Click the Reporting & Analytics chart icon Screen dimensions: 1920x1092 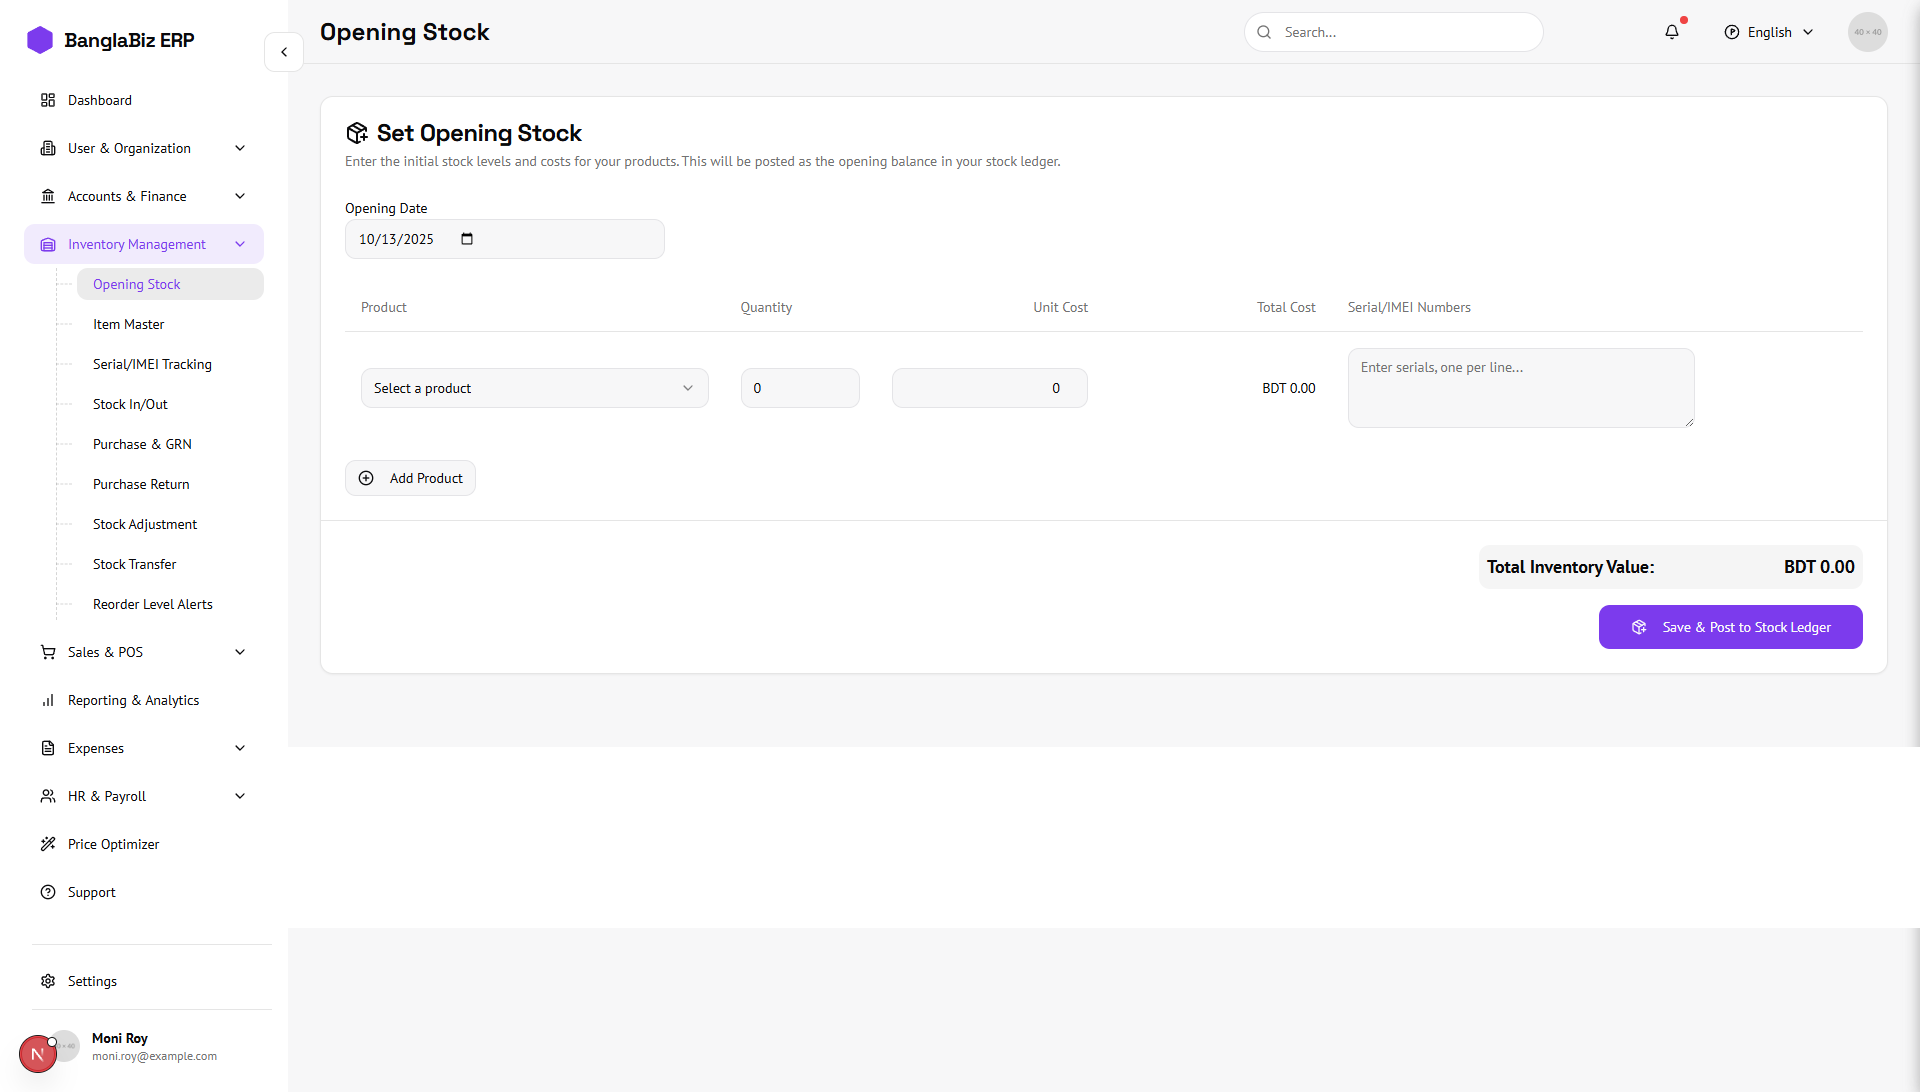(x=48, y=700)
